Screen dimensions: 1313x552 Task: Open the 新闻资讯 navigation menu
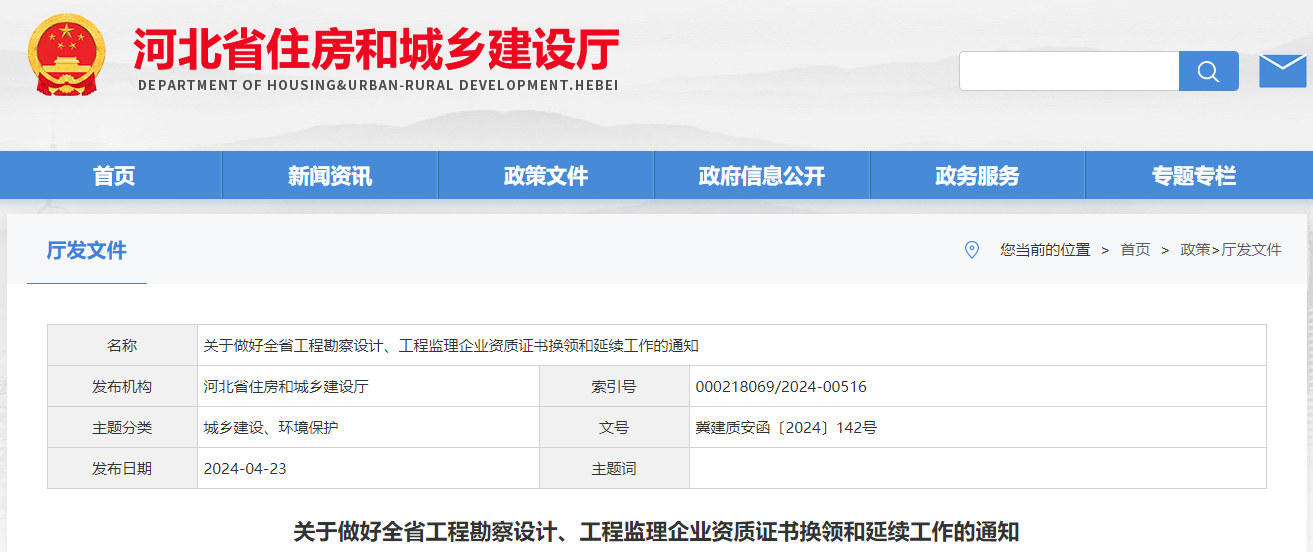coord(330,176)
